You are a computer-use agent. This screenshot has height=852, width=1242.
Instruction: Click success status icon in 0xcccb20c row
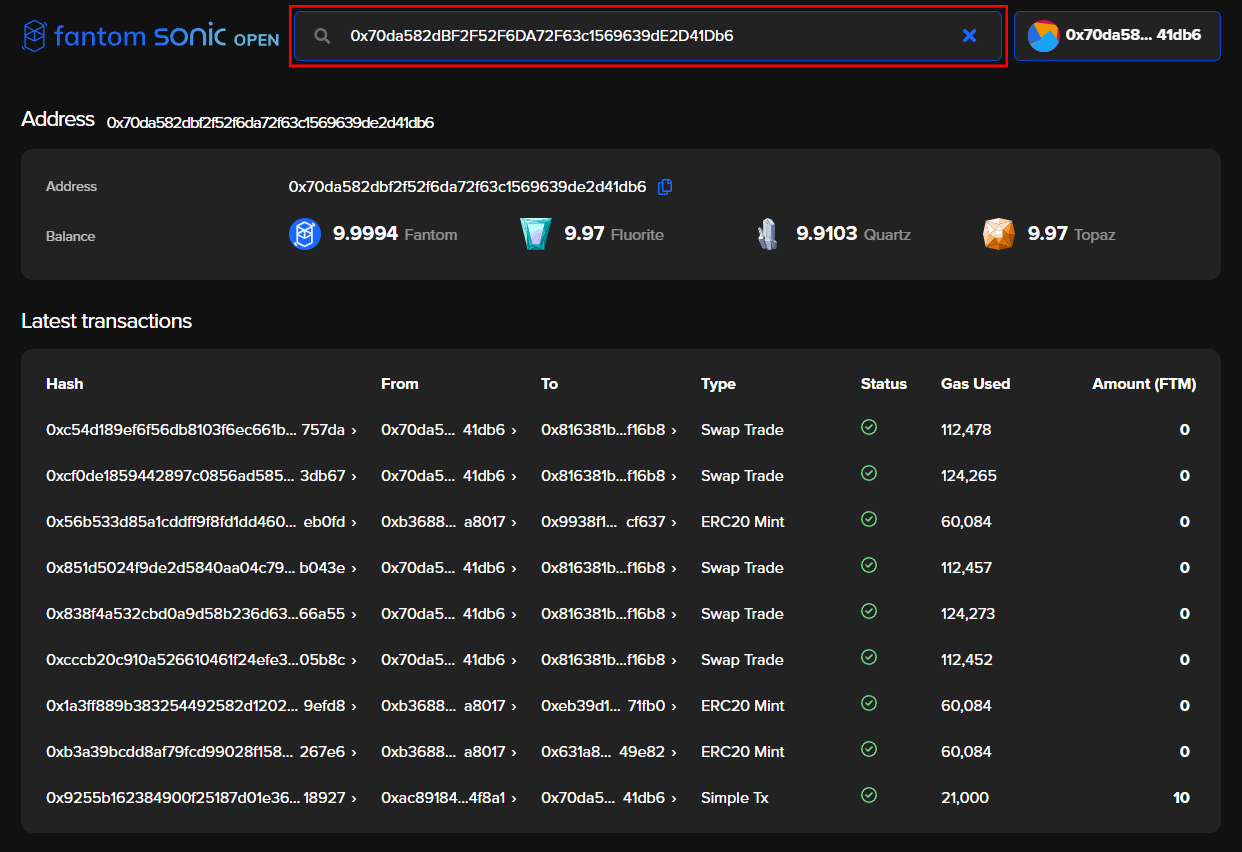[869, 657]
